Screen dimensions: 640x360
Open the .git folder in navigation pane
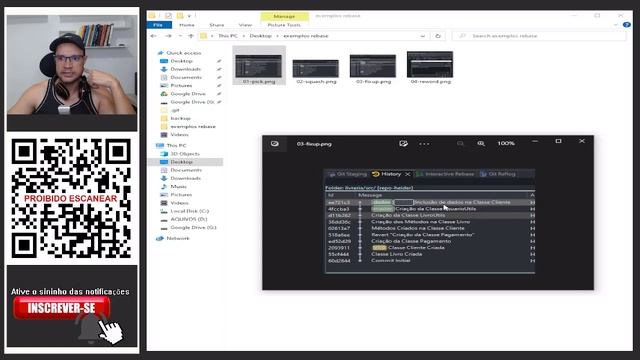[x=175, y=110]
